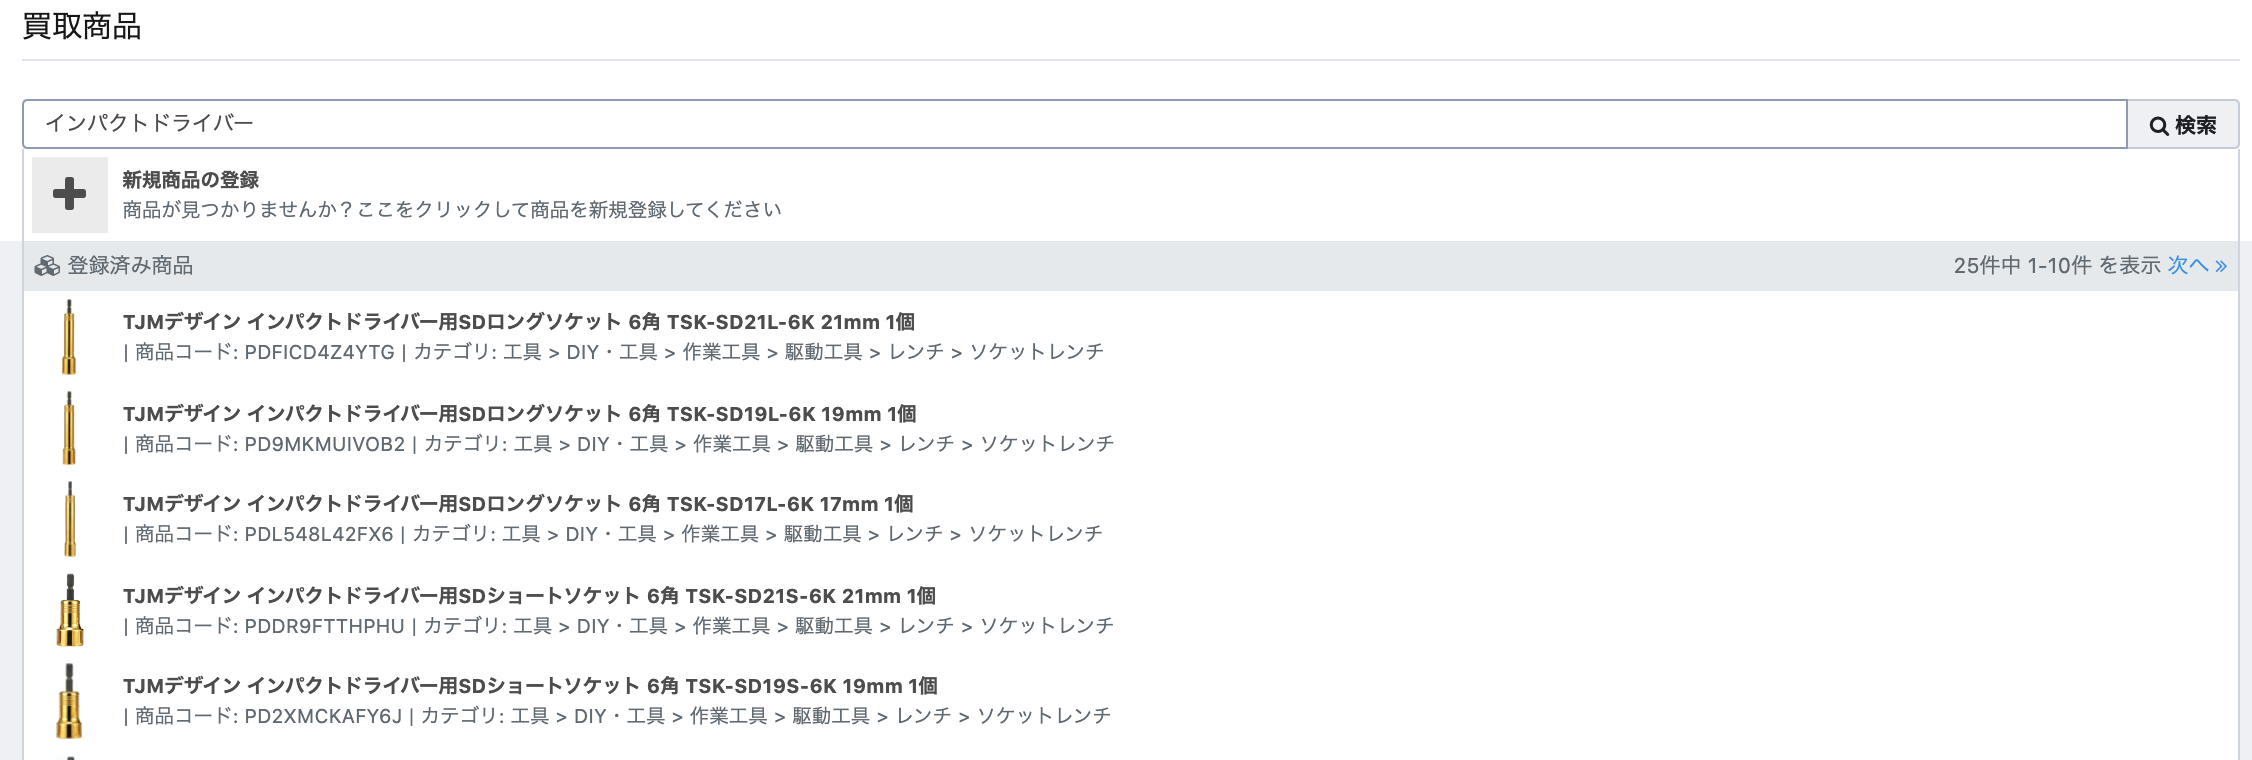Click the prompt 商品が見つかりませんか register text

tap(452, 210)
